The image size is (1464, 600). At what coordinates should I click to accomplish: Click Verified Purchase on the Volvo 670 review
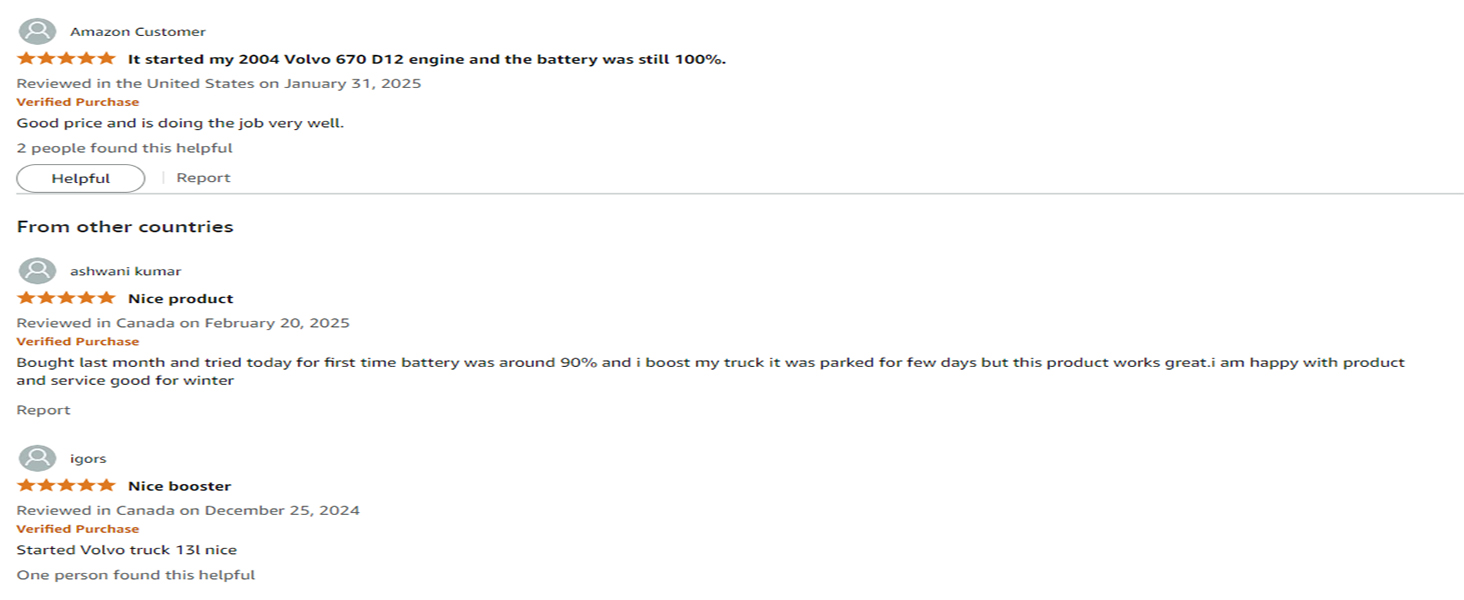tap(78, 102)
